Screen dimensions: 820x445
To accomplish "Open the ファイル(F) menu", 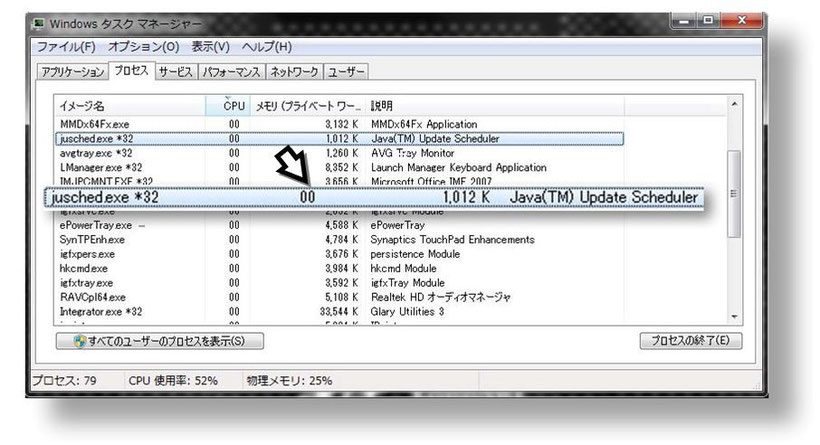I will (x=66, y=47).
